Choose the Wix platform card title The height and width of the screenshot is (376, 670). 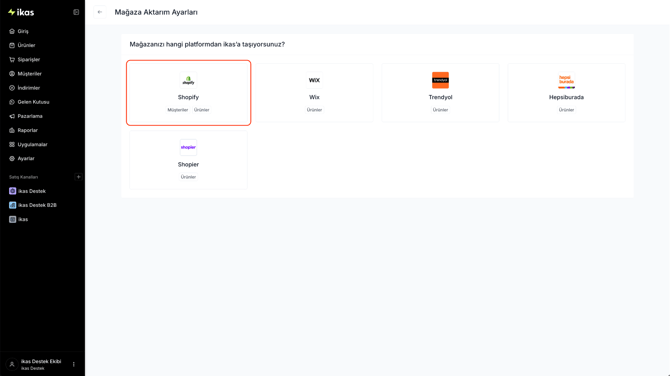[x=314, y=97]
